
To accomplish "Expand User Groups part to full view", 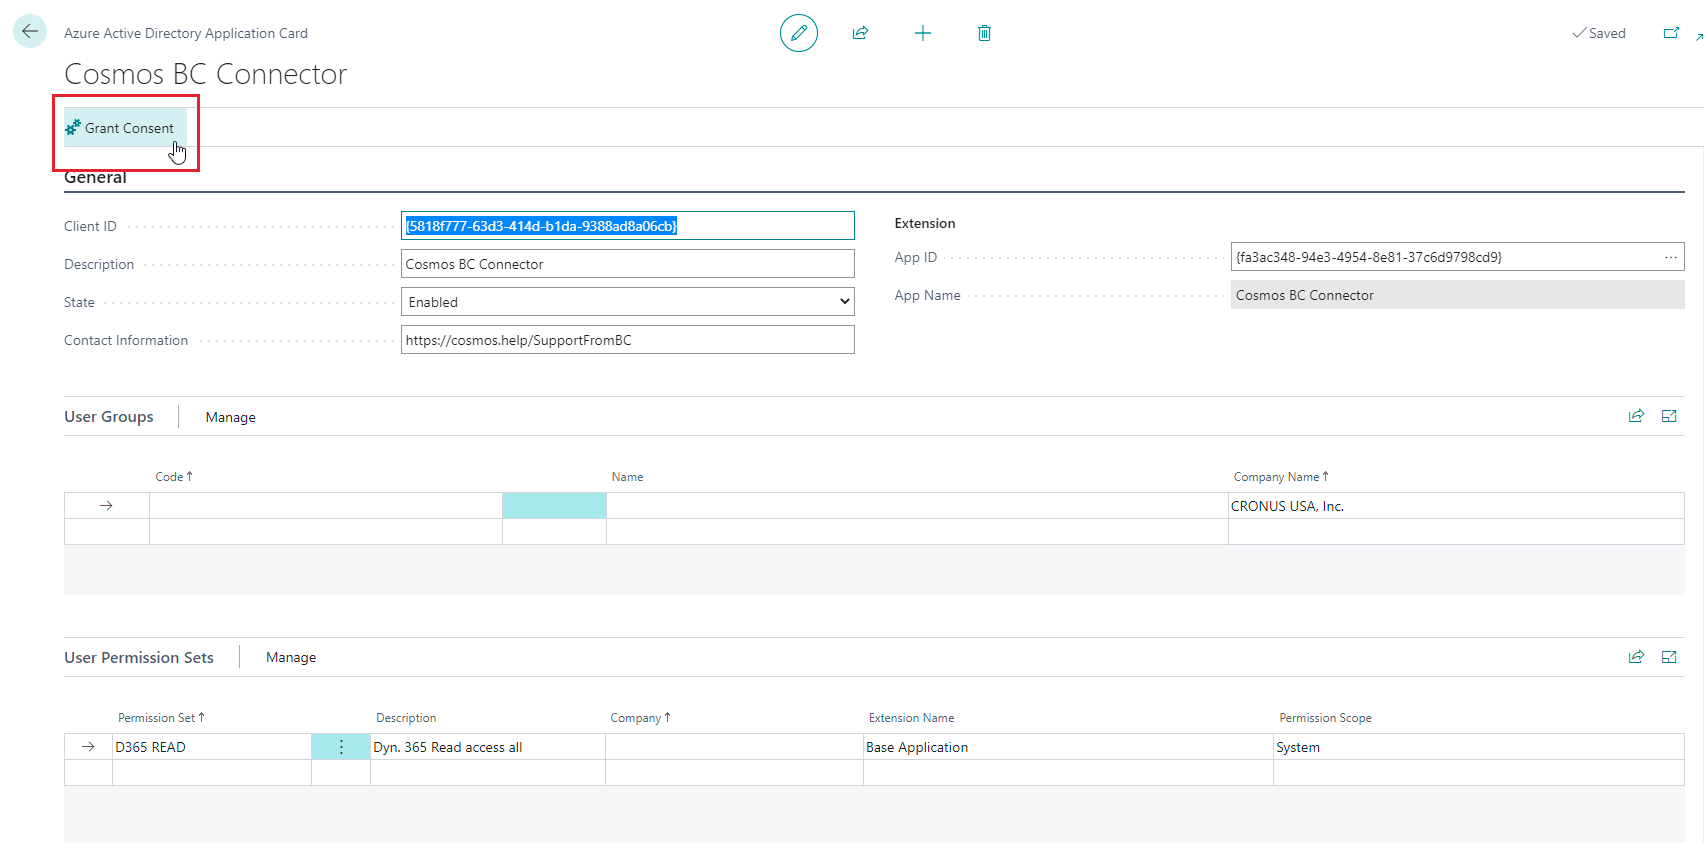I will click(x=1669, y=416).
